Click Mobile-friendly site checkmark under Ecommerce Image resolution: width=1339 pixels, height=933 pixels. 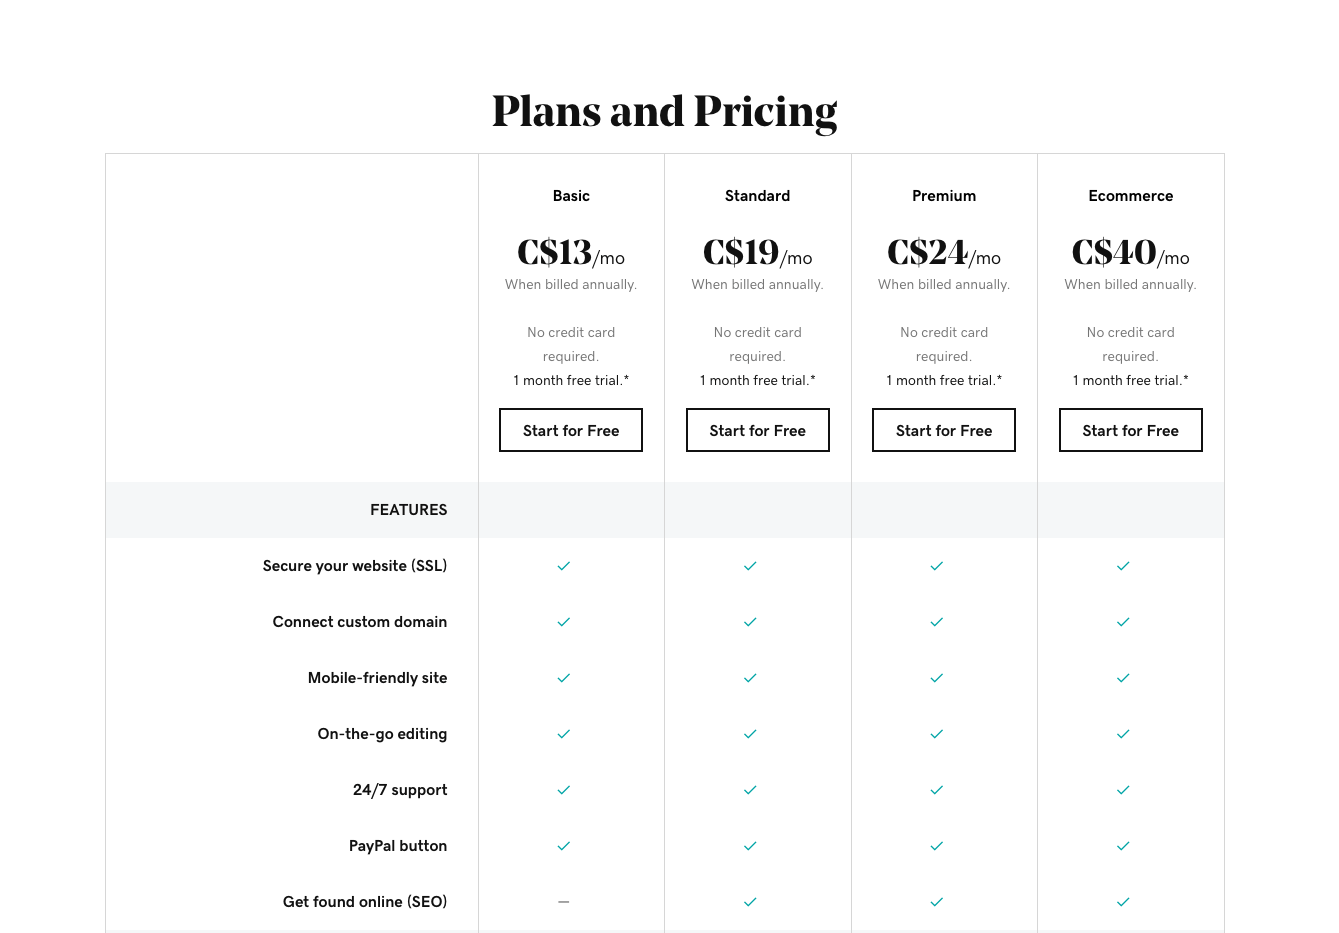1123,678
